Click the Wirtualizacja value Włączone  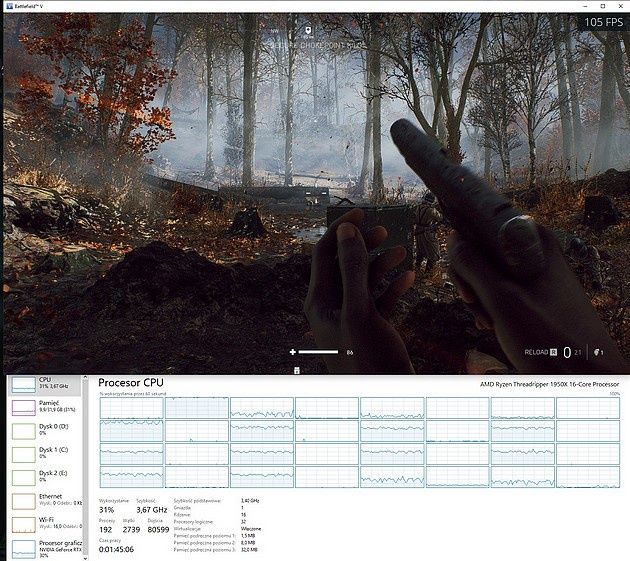tap(251, 529)
